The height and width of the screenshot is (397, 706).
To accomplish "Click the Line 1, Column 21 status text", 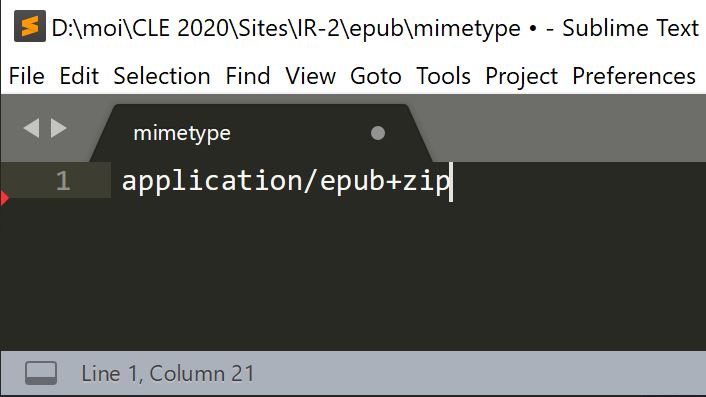I will [x=167, y=374].
